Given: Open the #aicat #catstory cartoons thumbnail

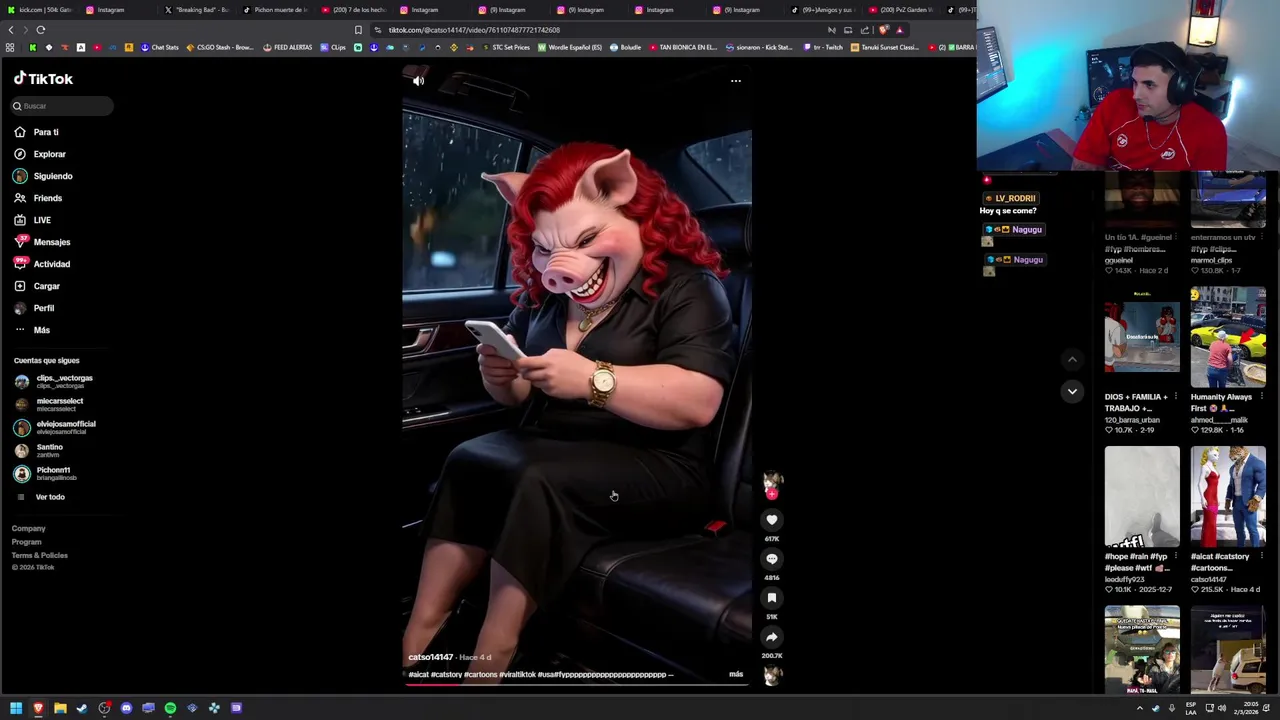Looking at the screenshot, I should (1228, 497).
